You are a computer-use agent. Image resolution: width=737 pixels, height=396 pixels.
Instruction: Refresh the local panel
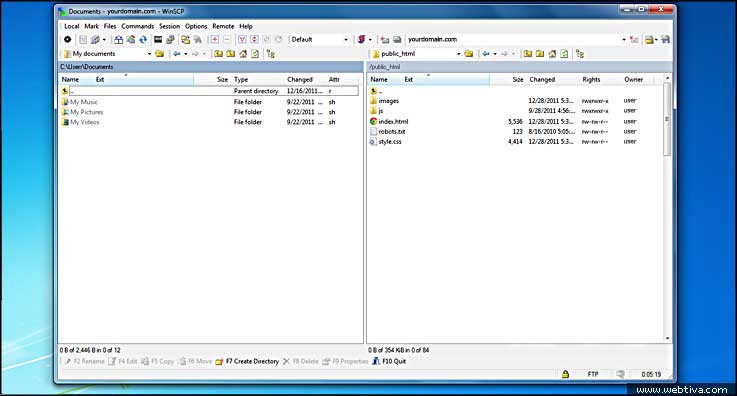click(x=255, y=54)
